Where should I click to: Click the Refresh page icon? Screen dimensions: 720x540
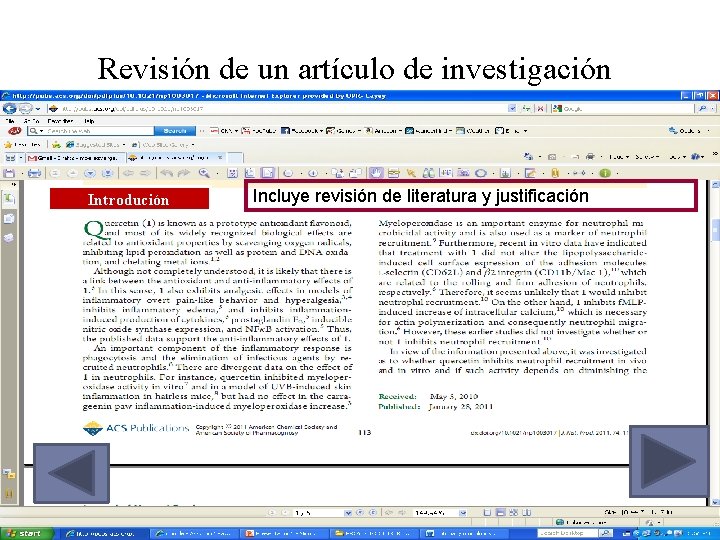528,109
